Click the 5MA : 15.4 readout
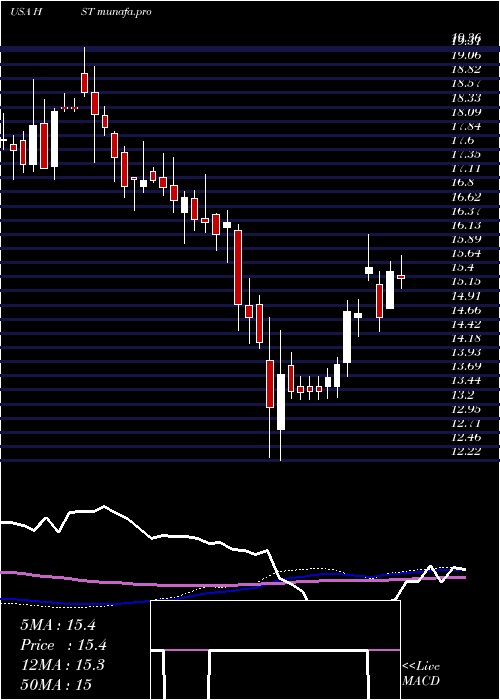Viewport: 500px width, 700px height. (58, 625)
